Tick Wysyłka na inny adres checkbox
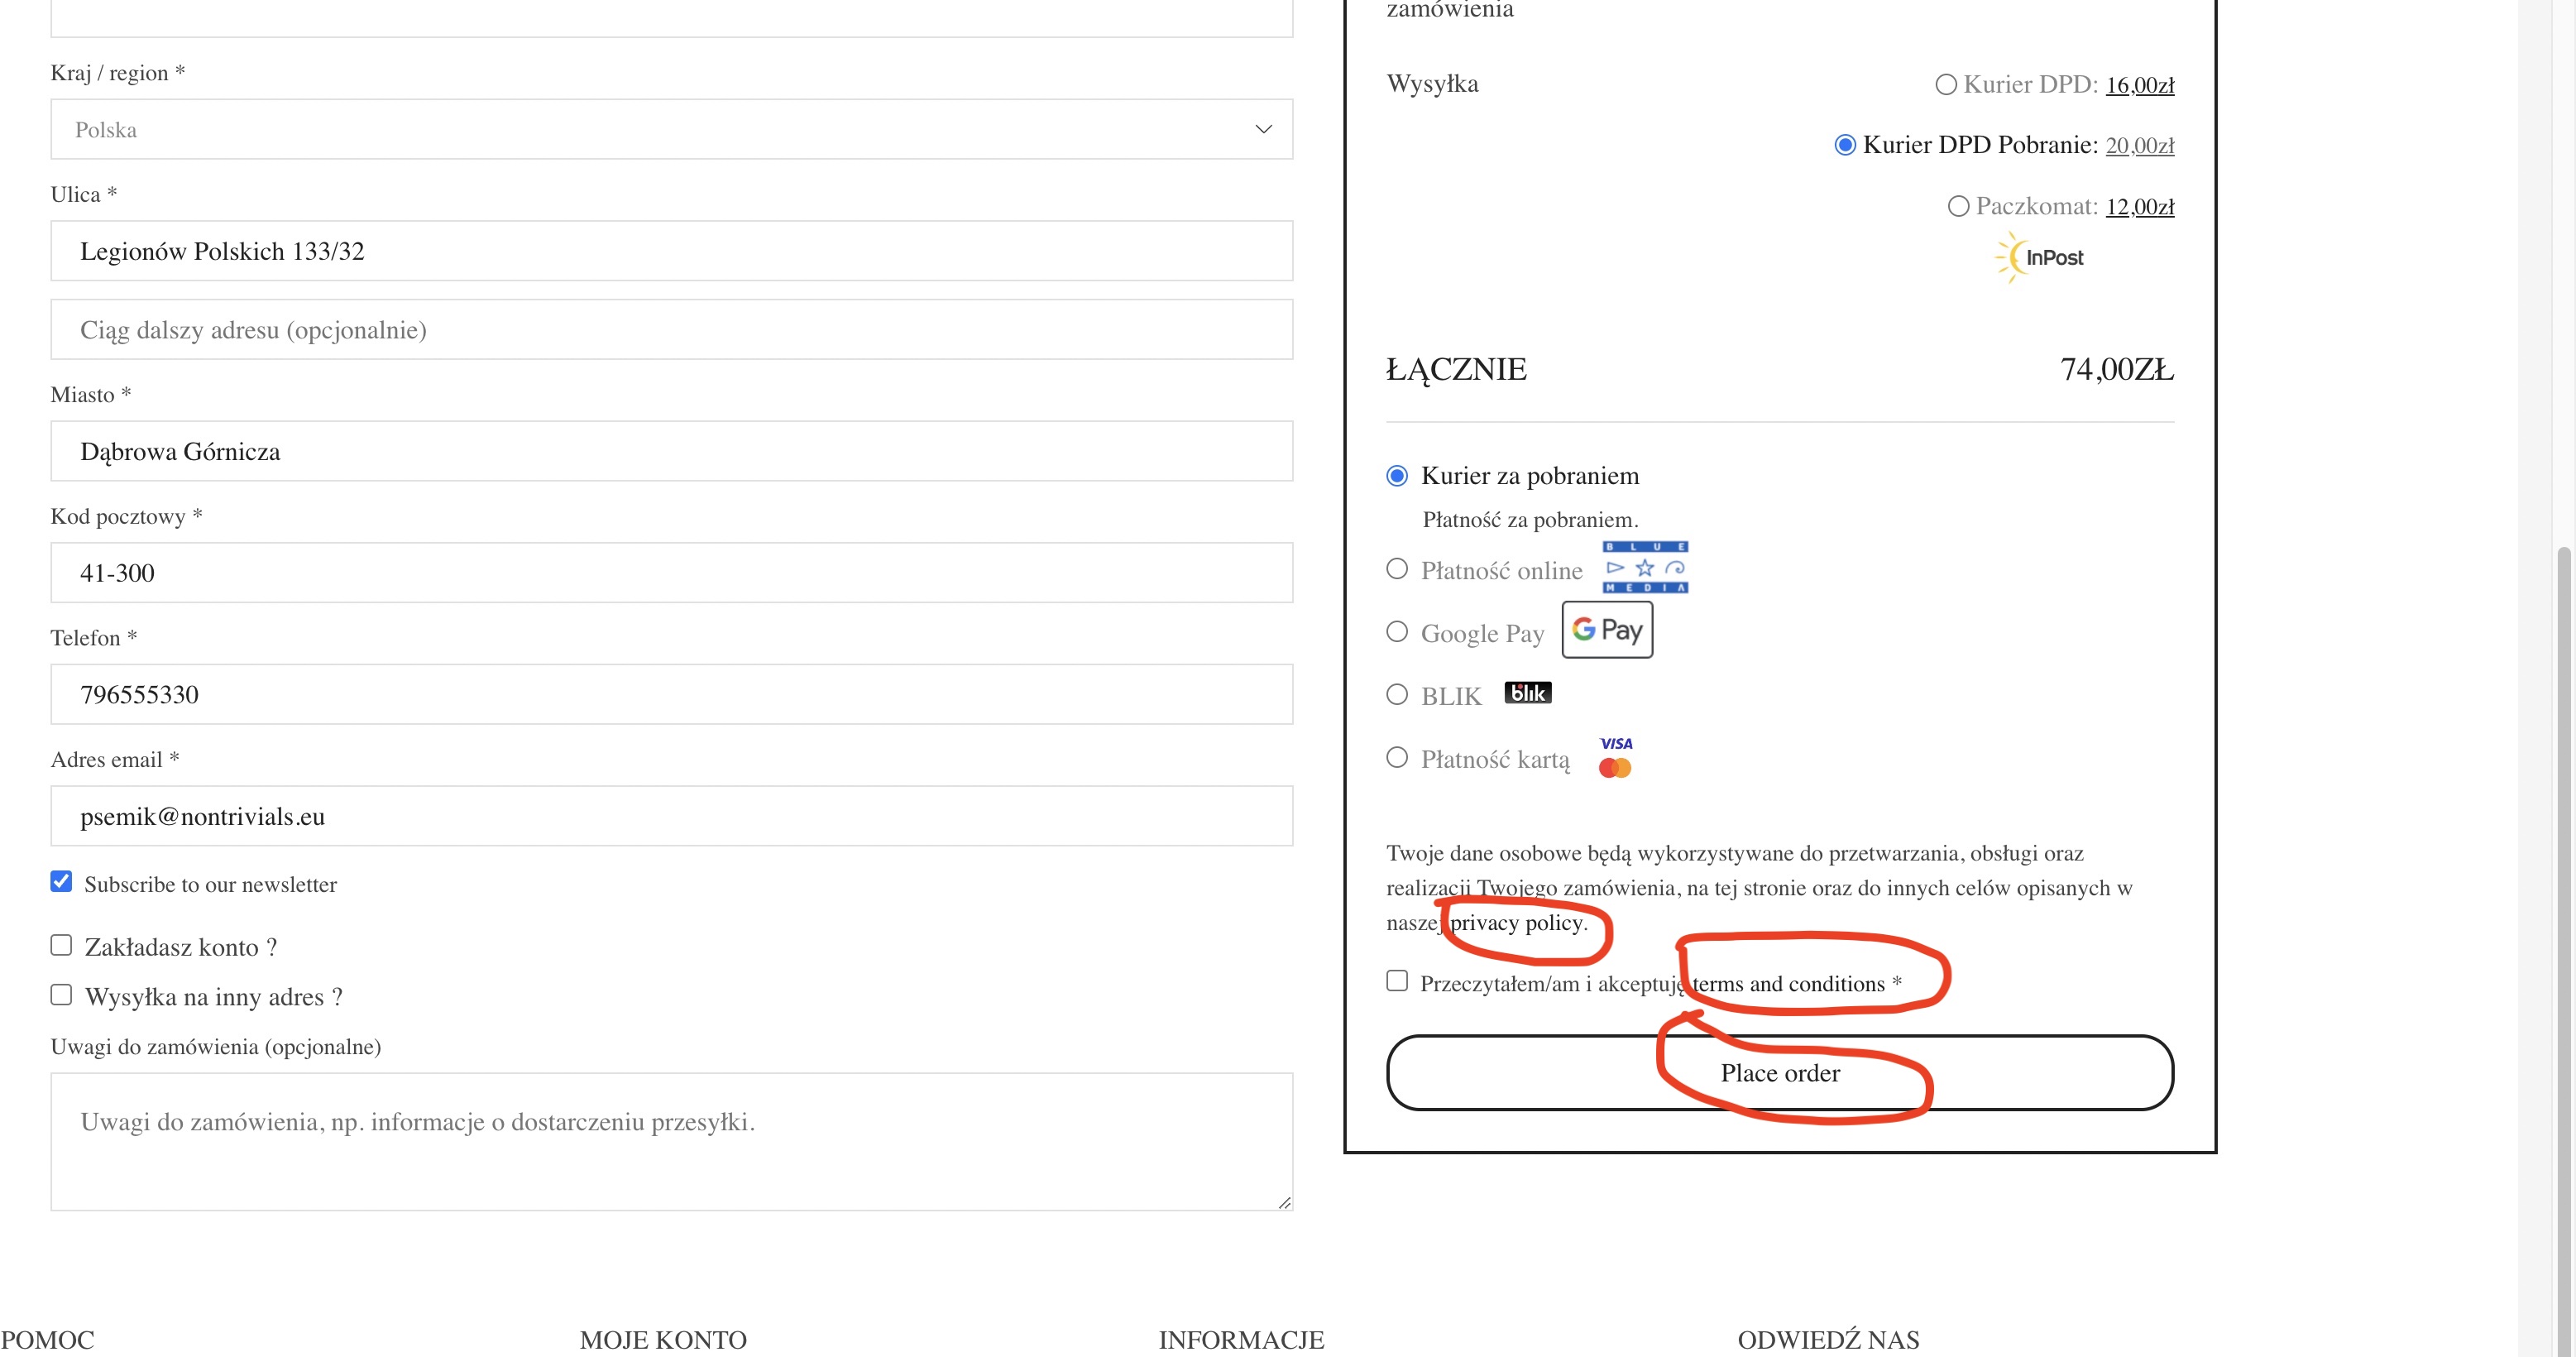 61,995
